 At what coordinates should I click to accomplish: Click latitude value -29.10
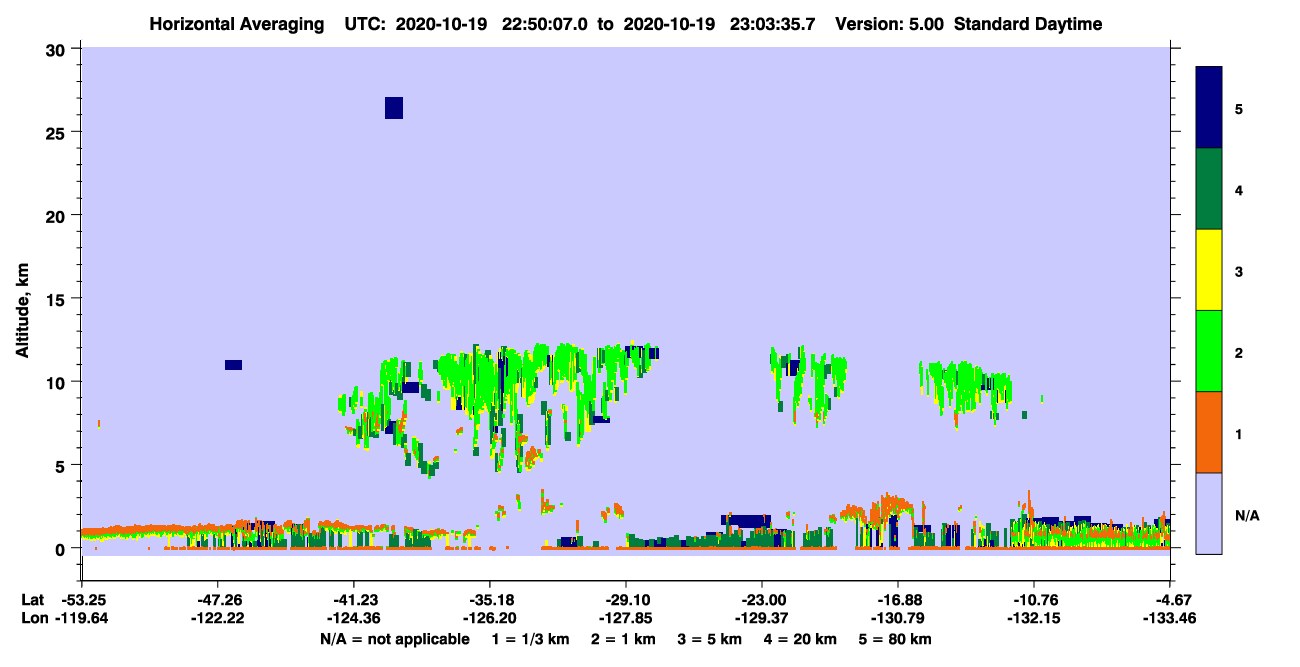[626, 600]
